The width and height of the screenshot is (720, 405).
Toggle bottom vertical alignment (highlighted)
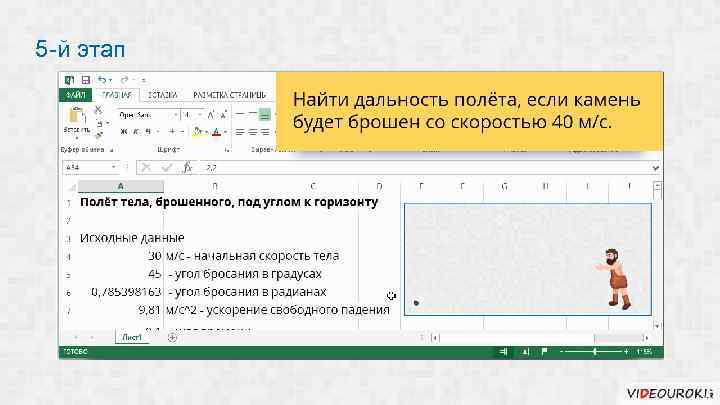tap(265, 115)
